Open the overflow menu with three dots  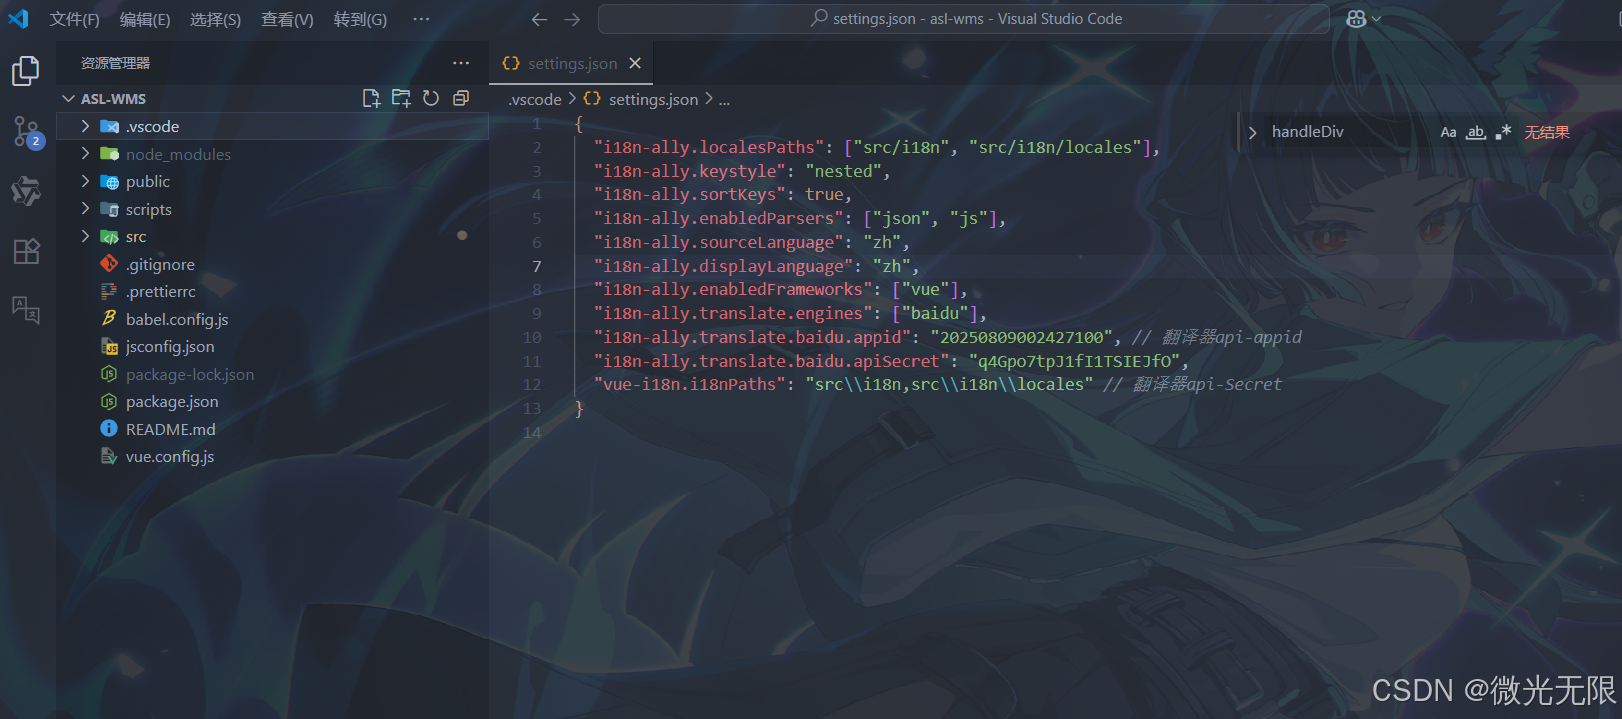point(421,19)
